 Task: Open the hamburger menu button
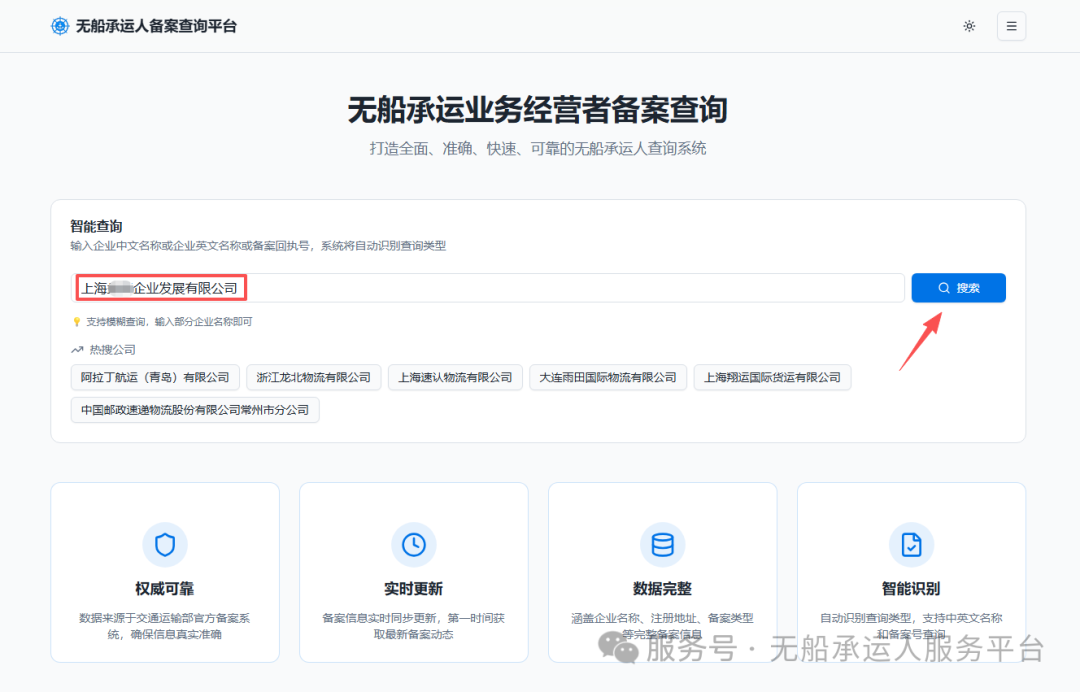1011,26
